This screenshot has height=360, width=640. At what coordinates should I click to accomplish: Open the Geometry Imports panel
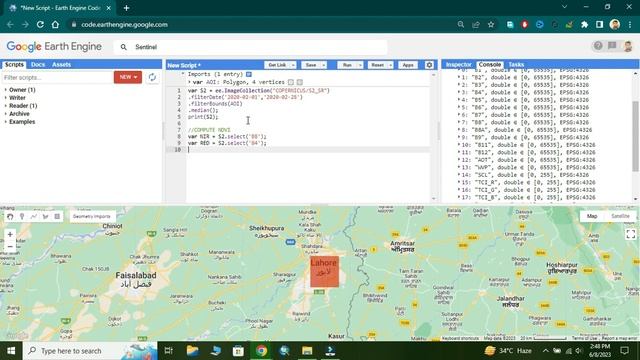tap(92, 216)
